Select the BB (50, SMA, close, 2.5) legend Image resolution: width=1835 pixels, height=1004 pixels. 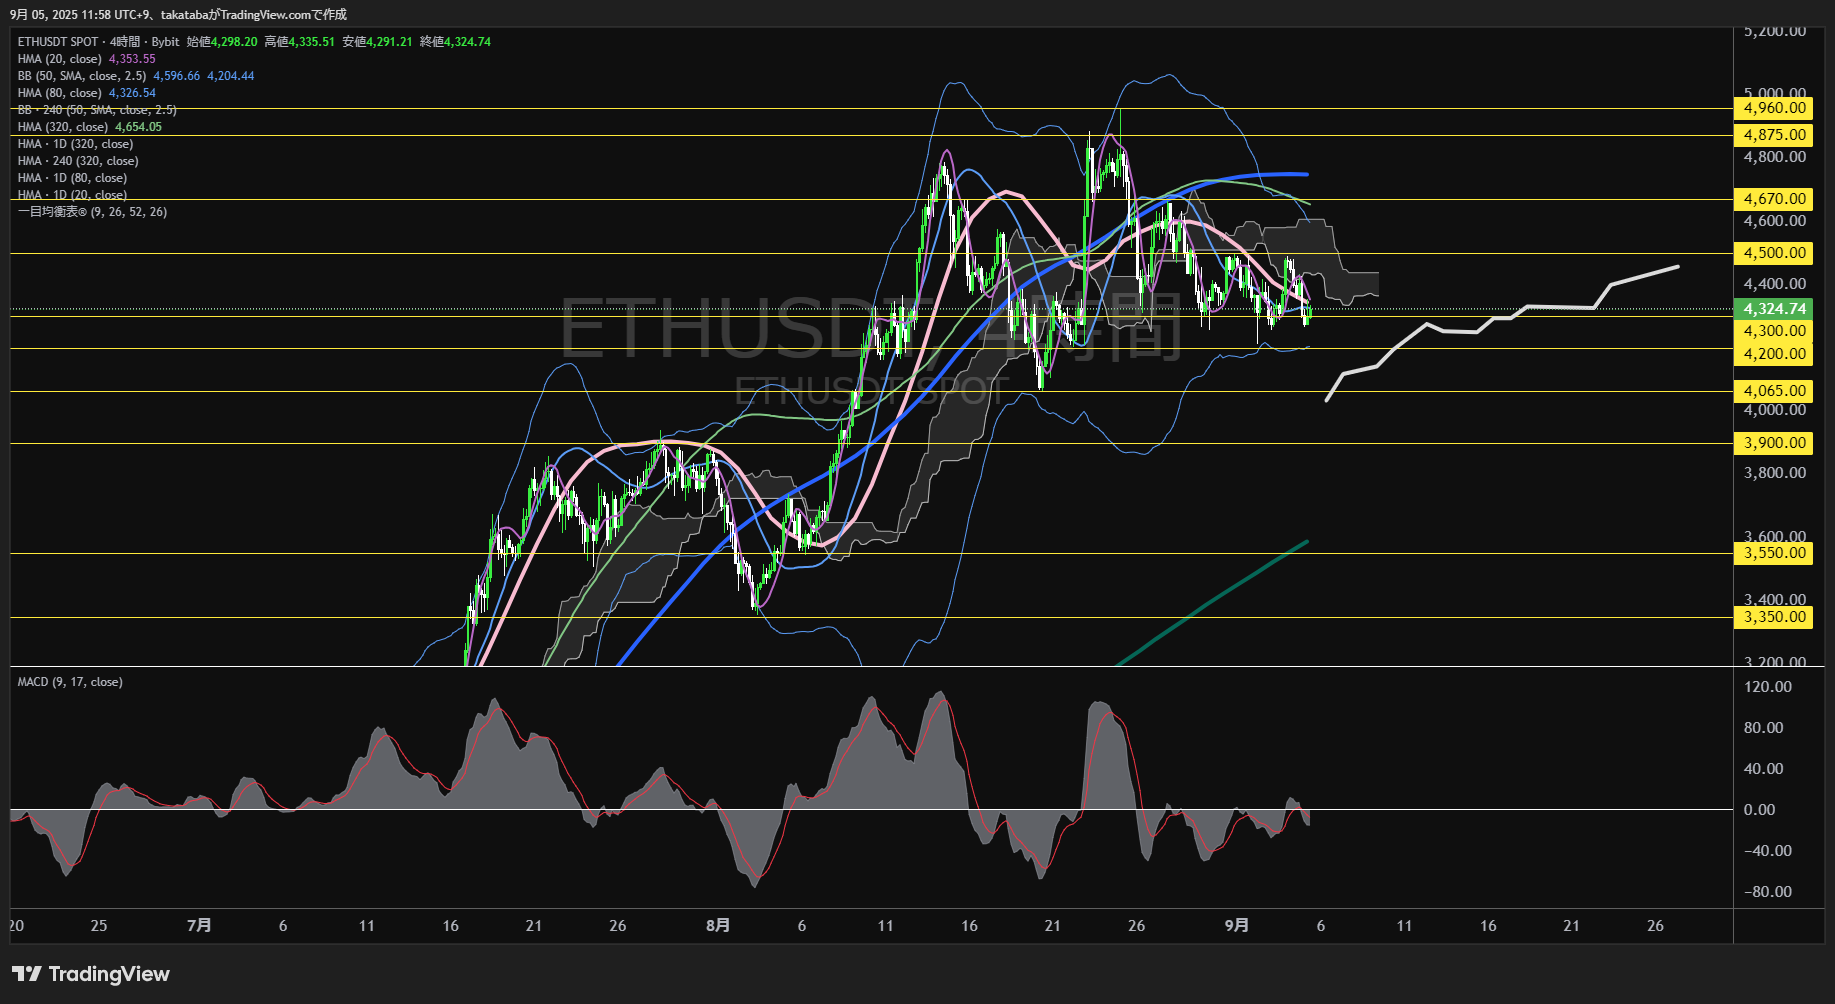pyautogui.click(x=82, y=76)
